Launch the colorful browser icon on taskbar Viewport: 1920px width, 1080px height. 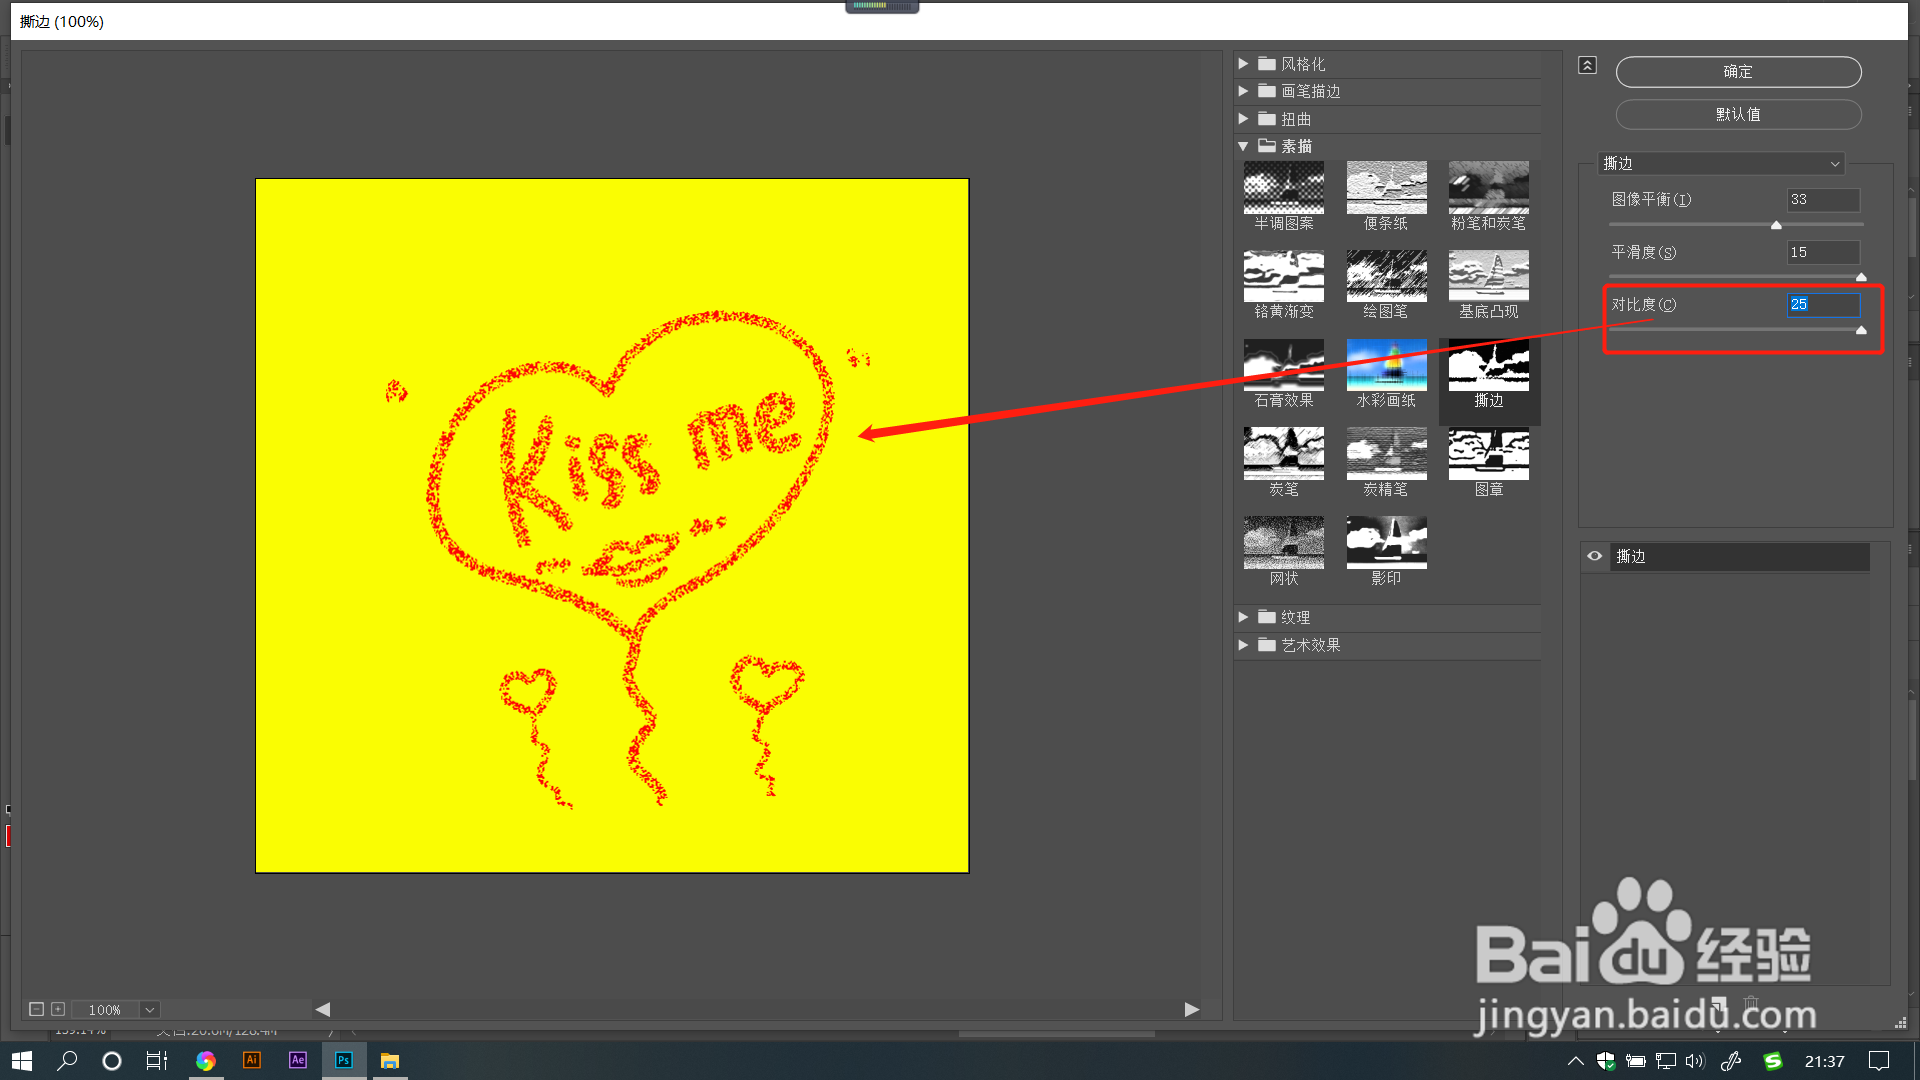point(205,1061)
